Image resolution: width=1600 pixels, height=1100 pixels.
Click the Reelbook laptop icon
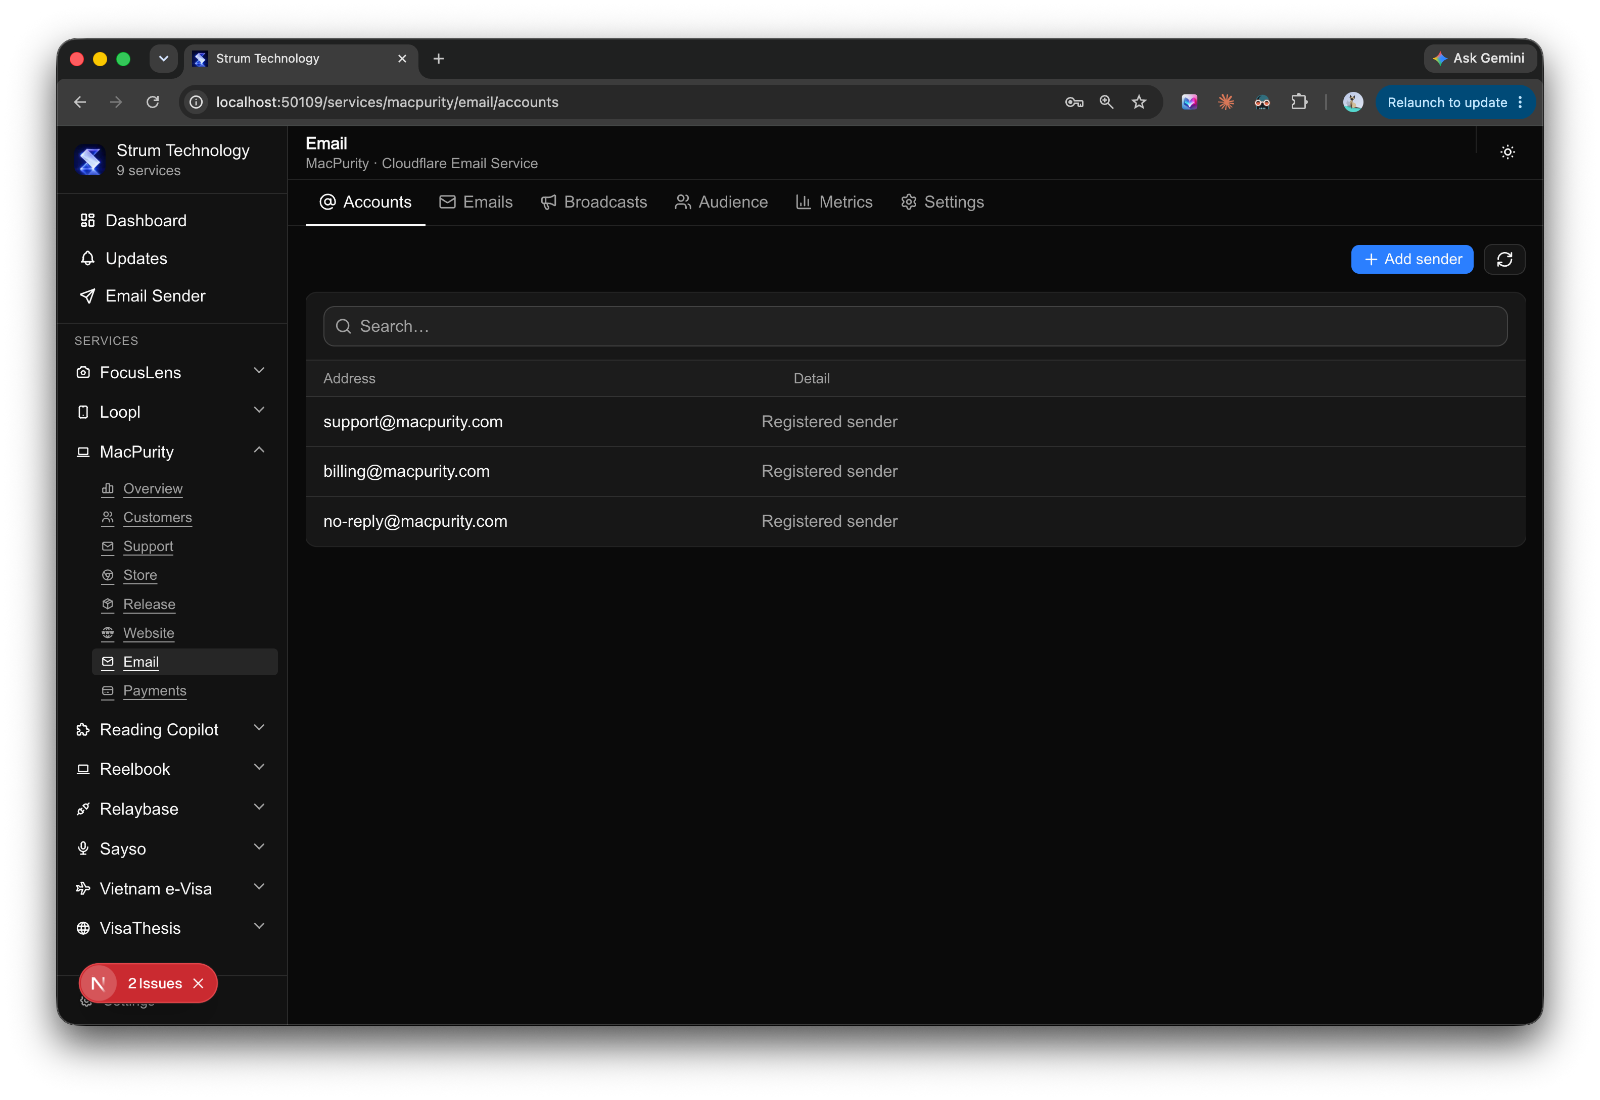pyautogui.click(x=83, y=770)
